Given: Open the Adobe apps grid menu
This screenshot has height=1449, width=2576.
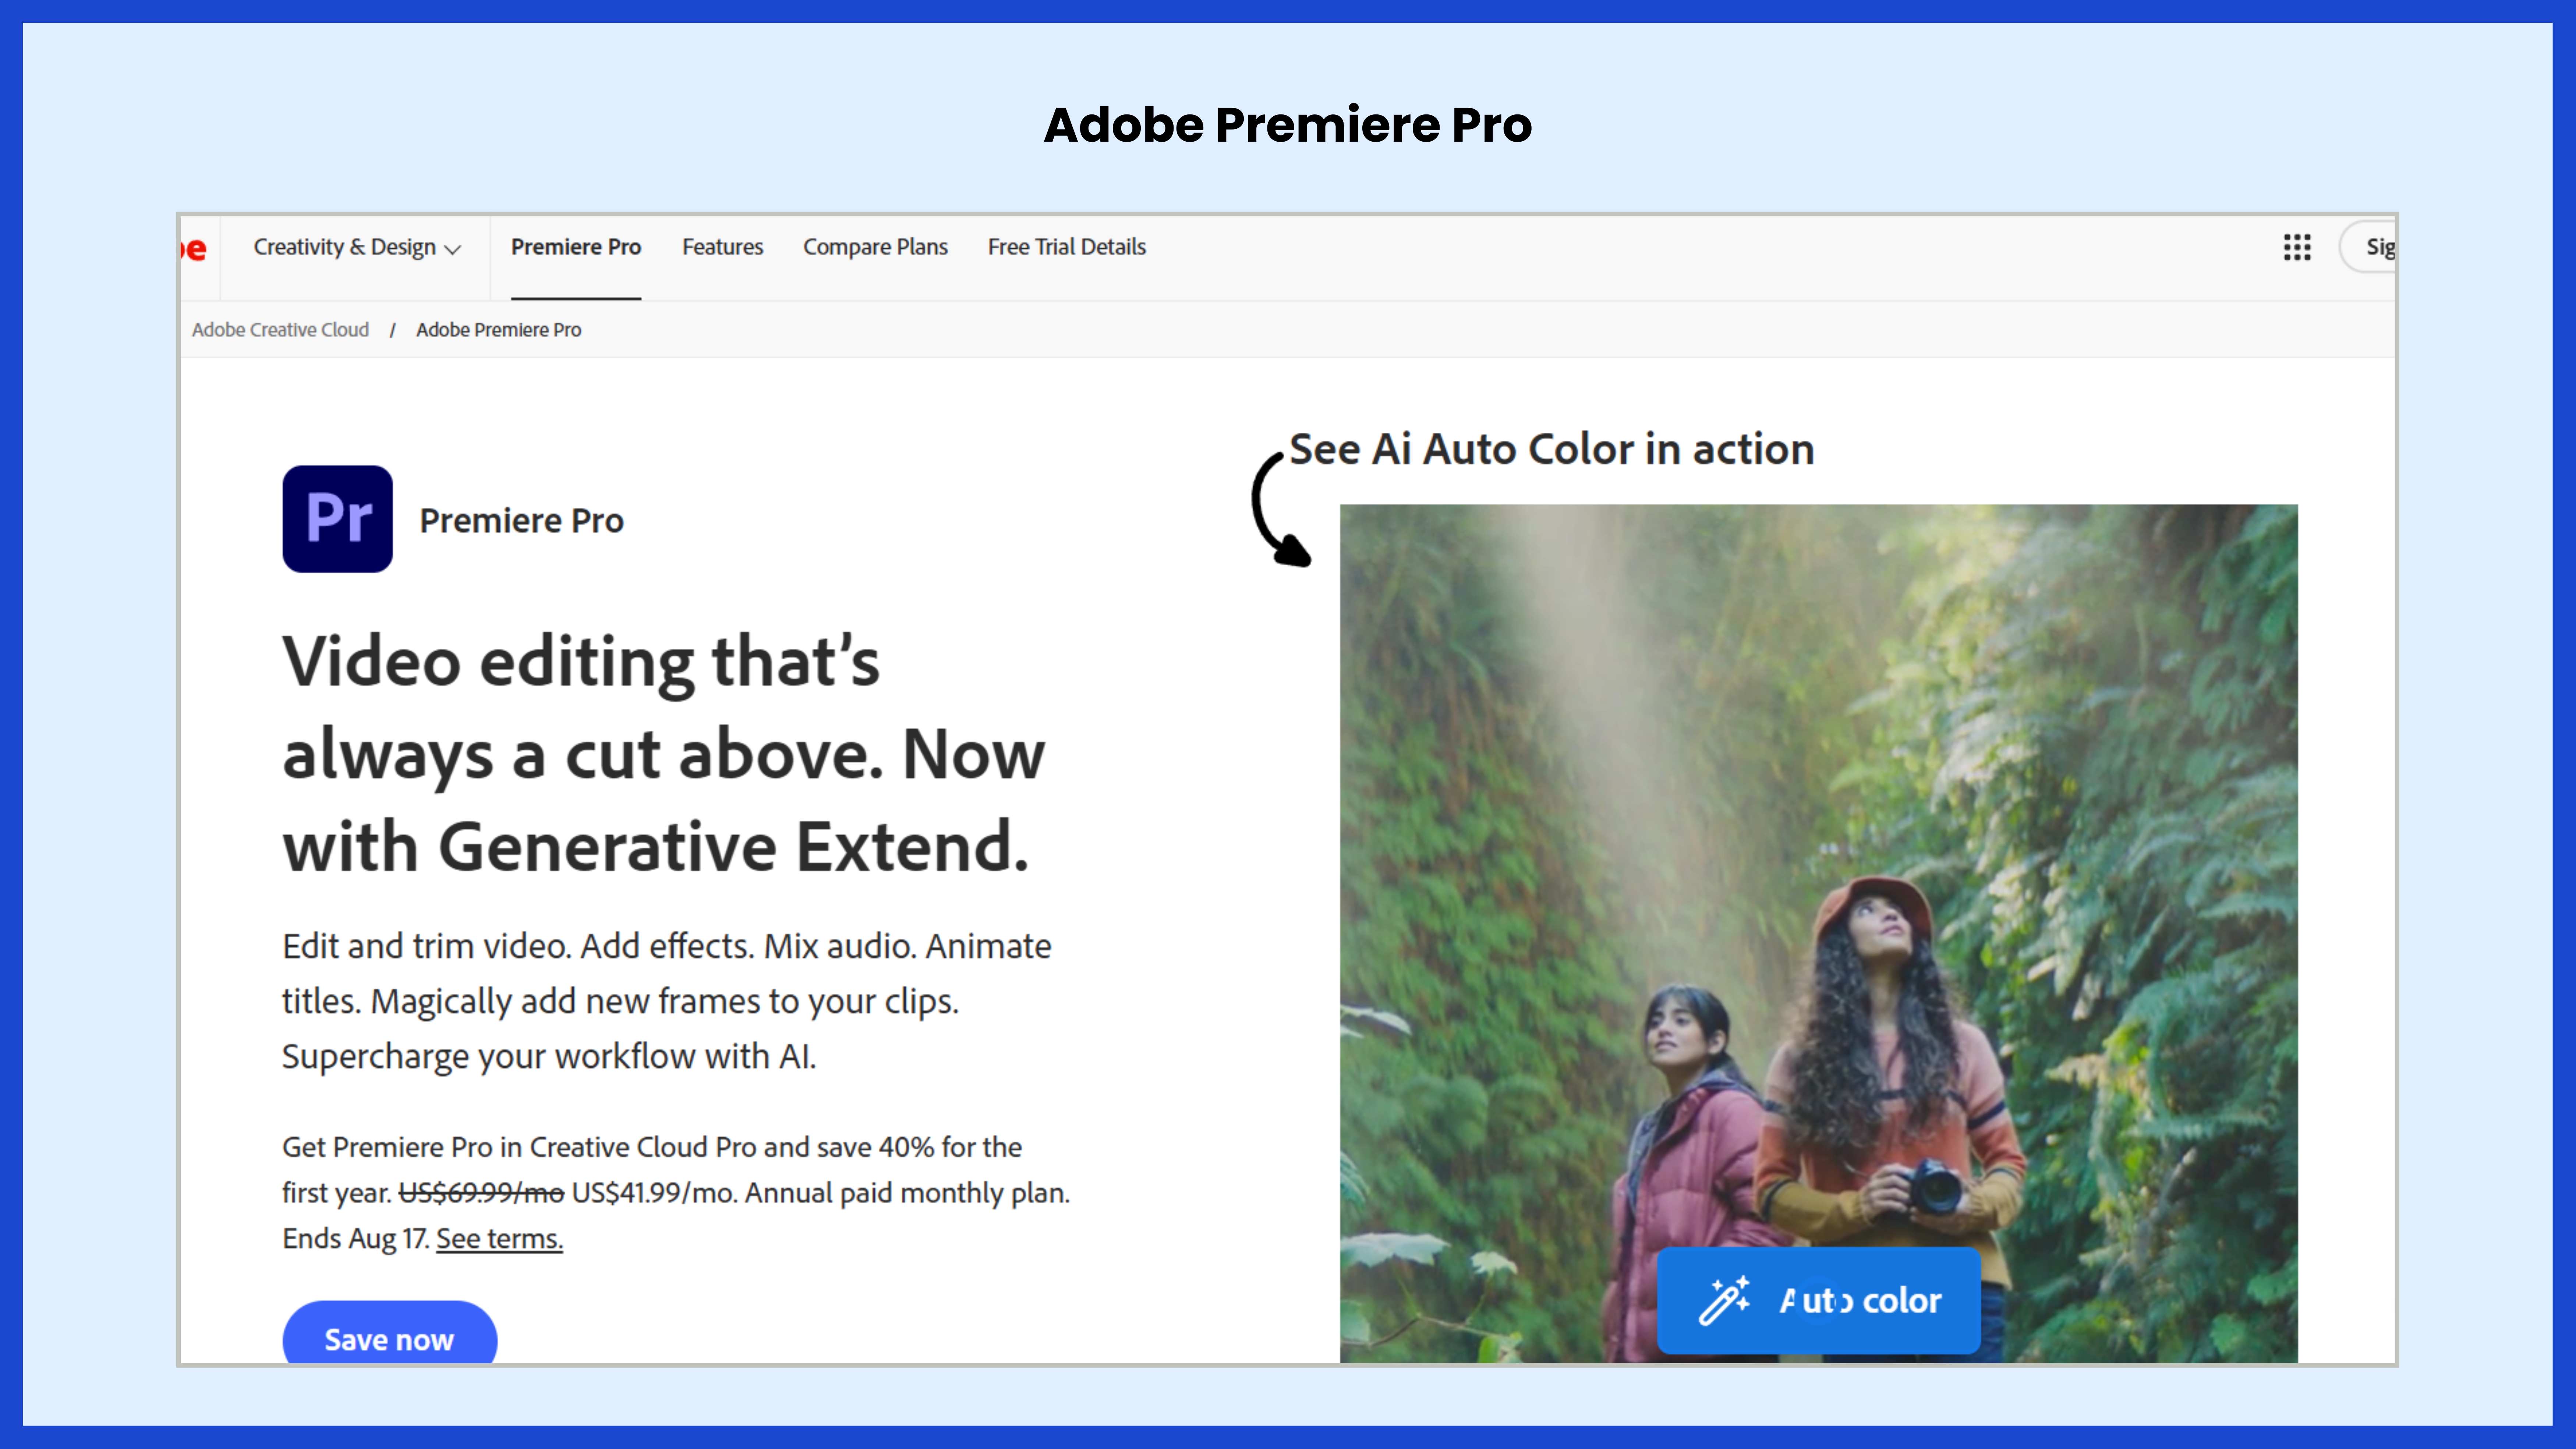Looking at the screenshot, I should coord(2297,247).
